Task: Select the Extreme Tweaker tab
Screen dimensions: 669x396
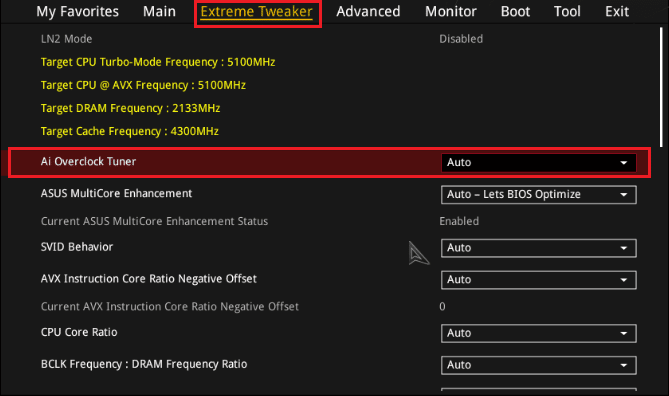Action: pos(256,12)
